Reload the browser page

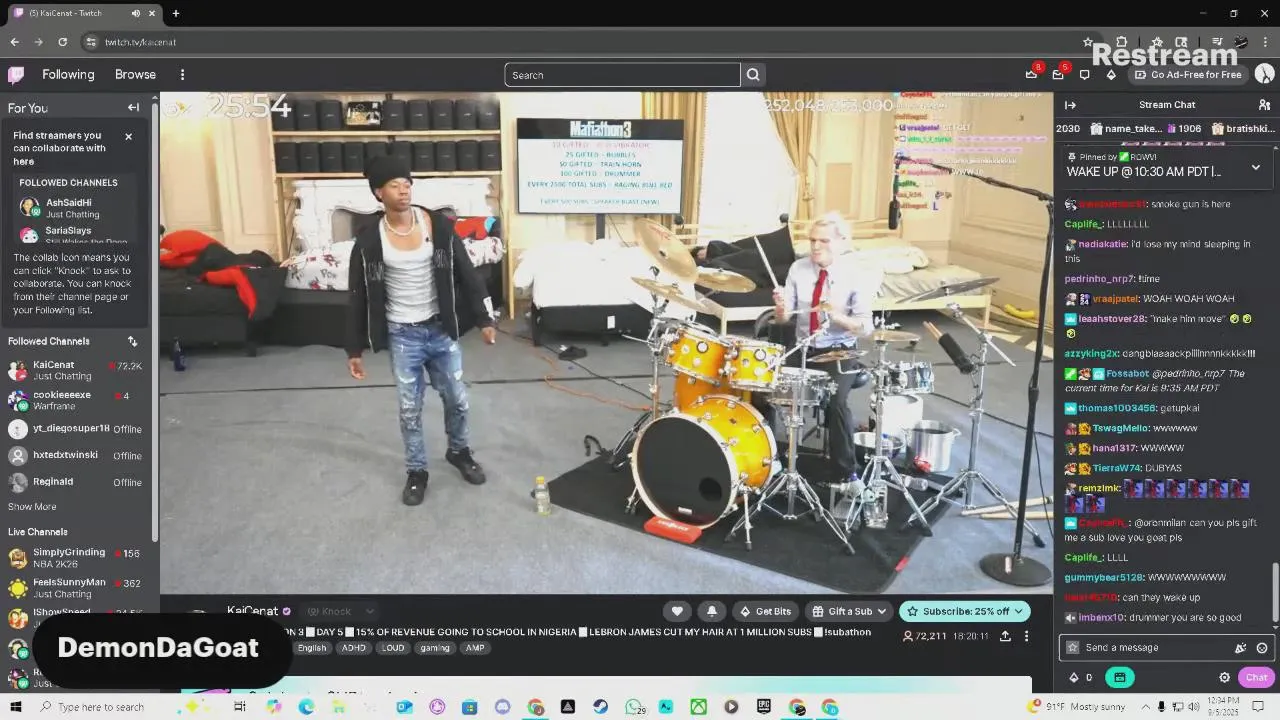pyautogui.click(x=63, y=42)
